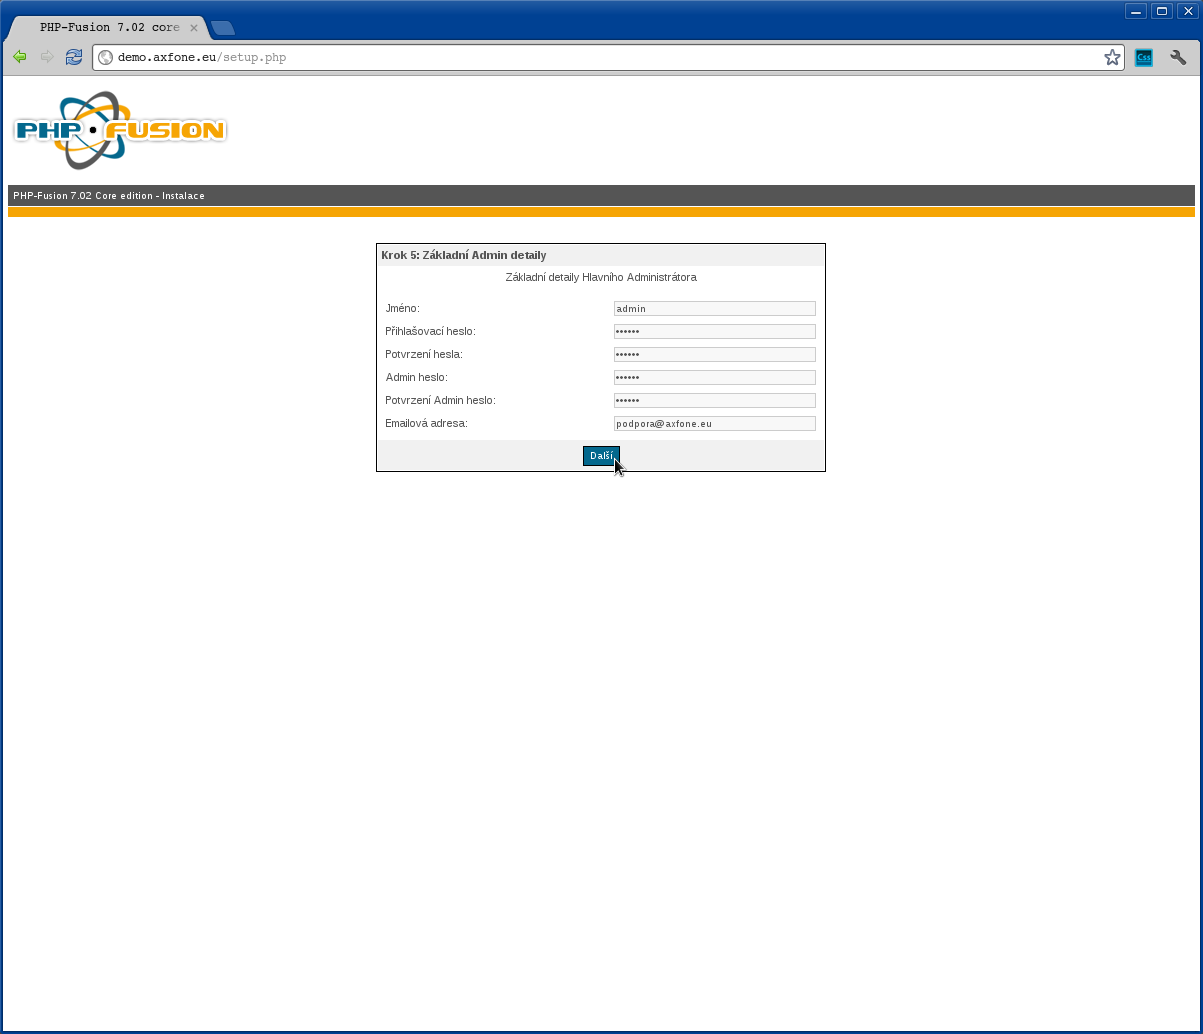
Task: Click the Potvrzení Admin heslo field
Action: [x=714, y=401]
